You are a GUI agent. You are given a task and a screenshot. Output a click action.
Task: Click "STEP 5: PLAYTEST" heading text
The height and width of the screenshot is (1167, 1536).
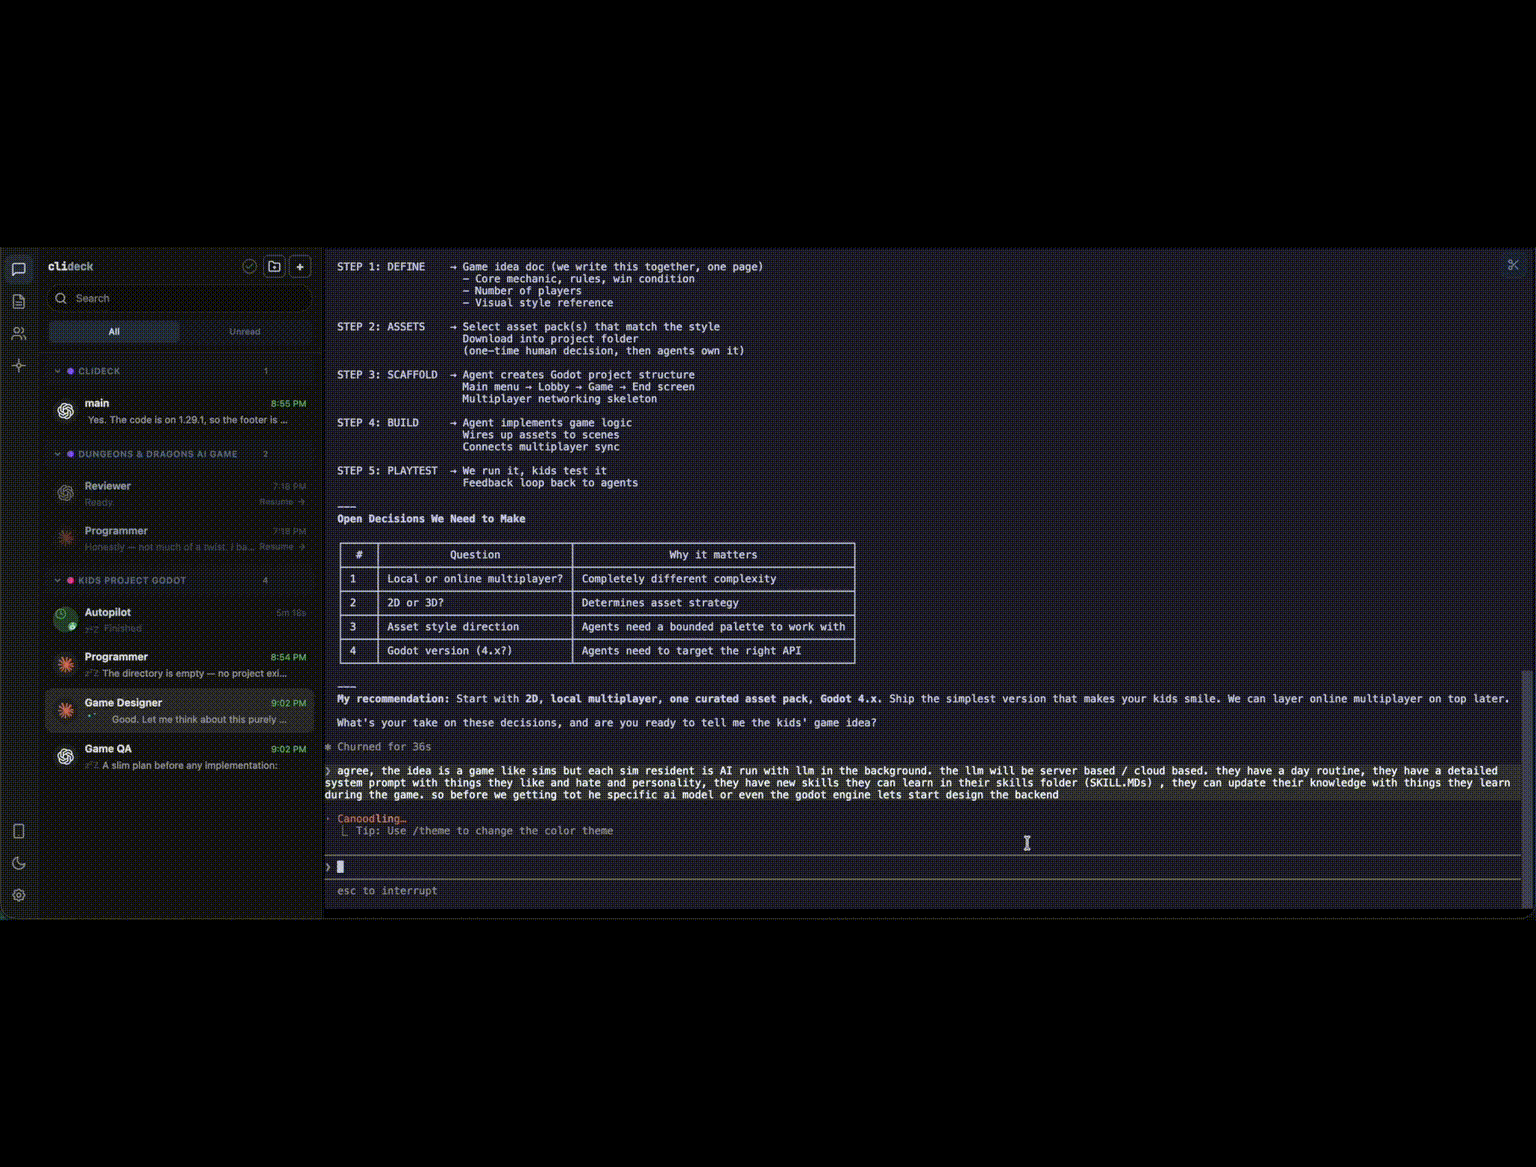[x=387, y=471]
